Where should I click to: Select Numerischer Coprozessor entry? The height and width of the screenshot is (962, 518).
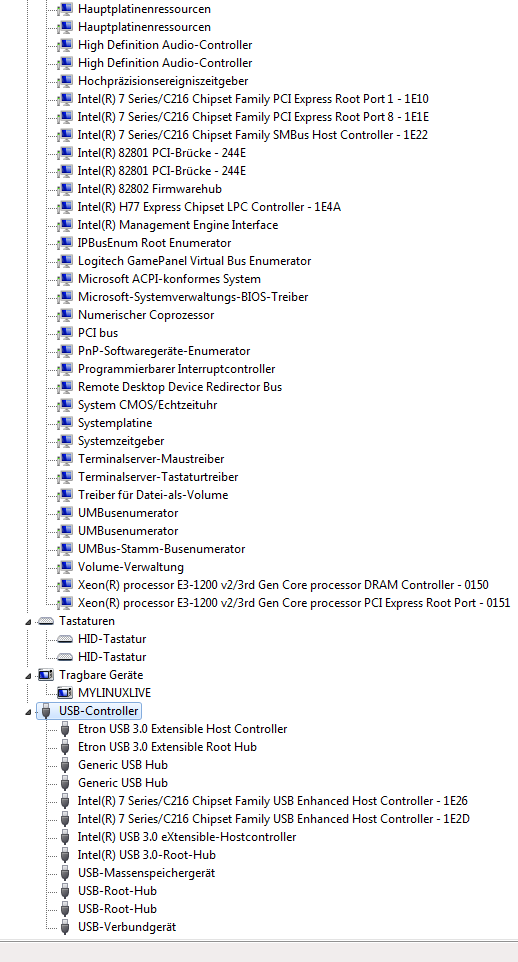146,315
